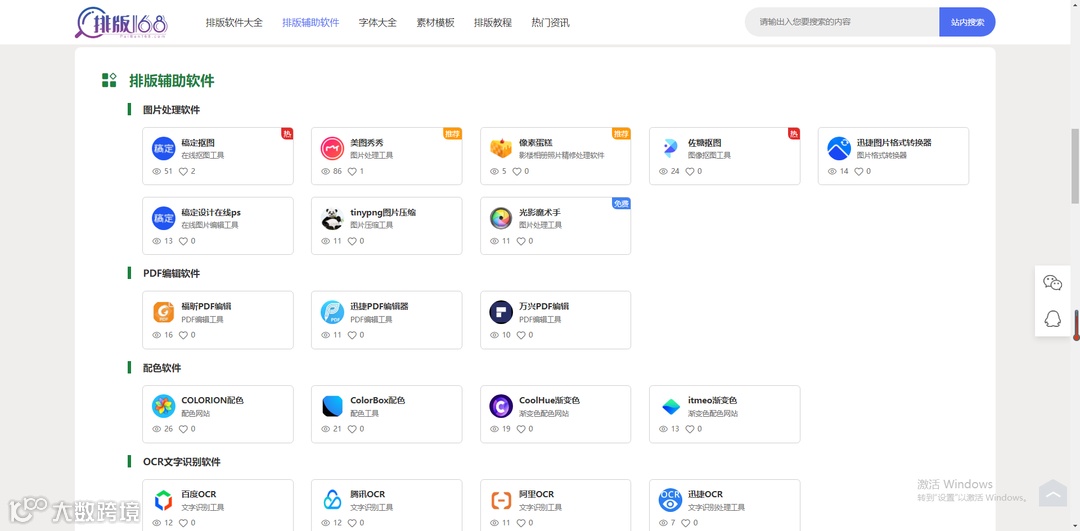Screen dimensions: 1080x531
Task: Click 影楼照册照片精修处理软件 description text
Action: tap(561, 156)
